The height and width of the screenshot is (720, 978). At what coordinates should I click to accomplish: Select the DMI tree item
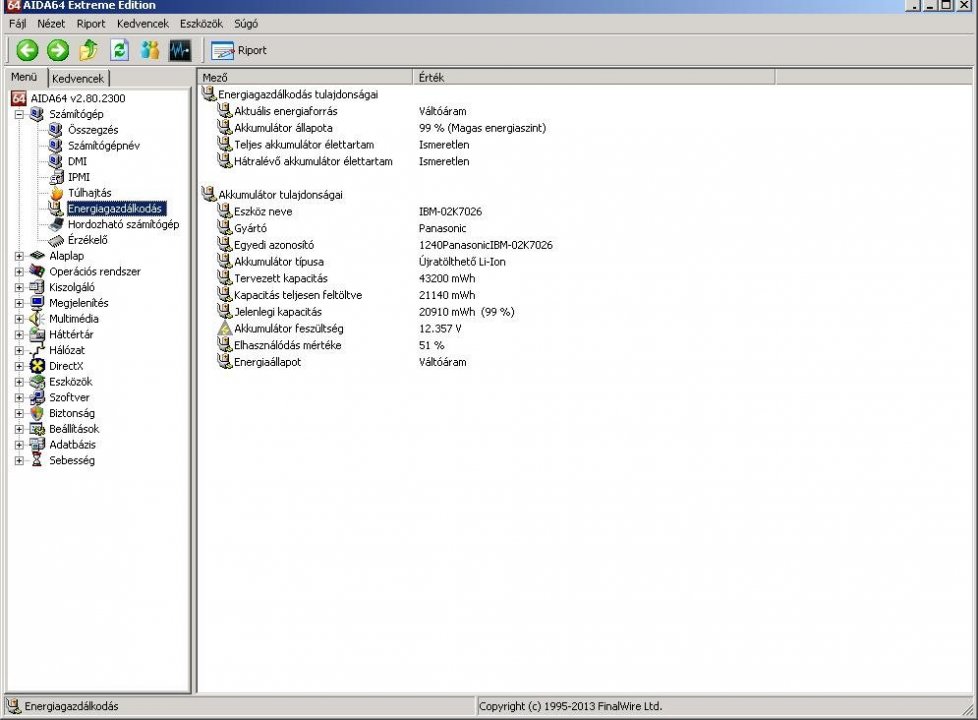click(77, 161)
